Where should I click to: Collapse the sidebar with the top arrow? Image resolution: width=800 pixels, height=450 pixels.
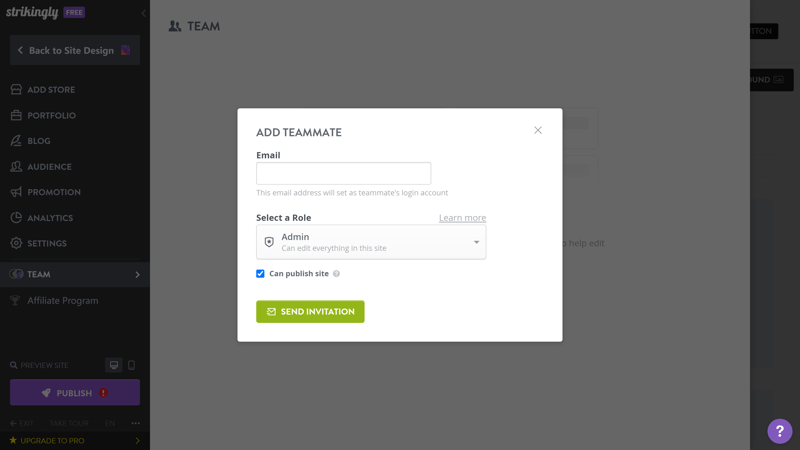pos(143,13)
